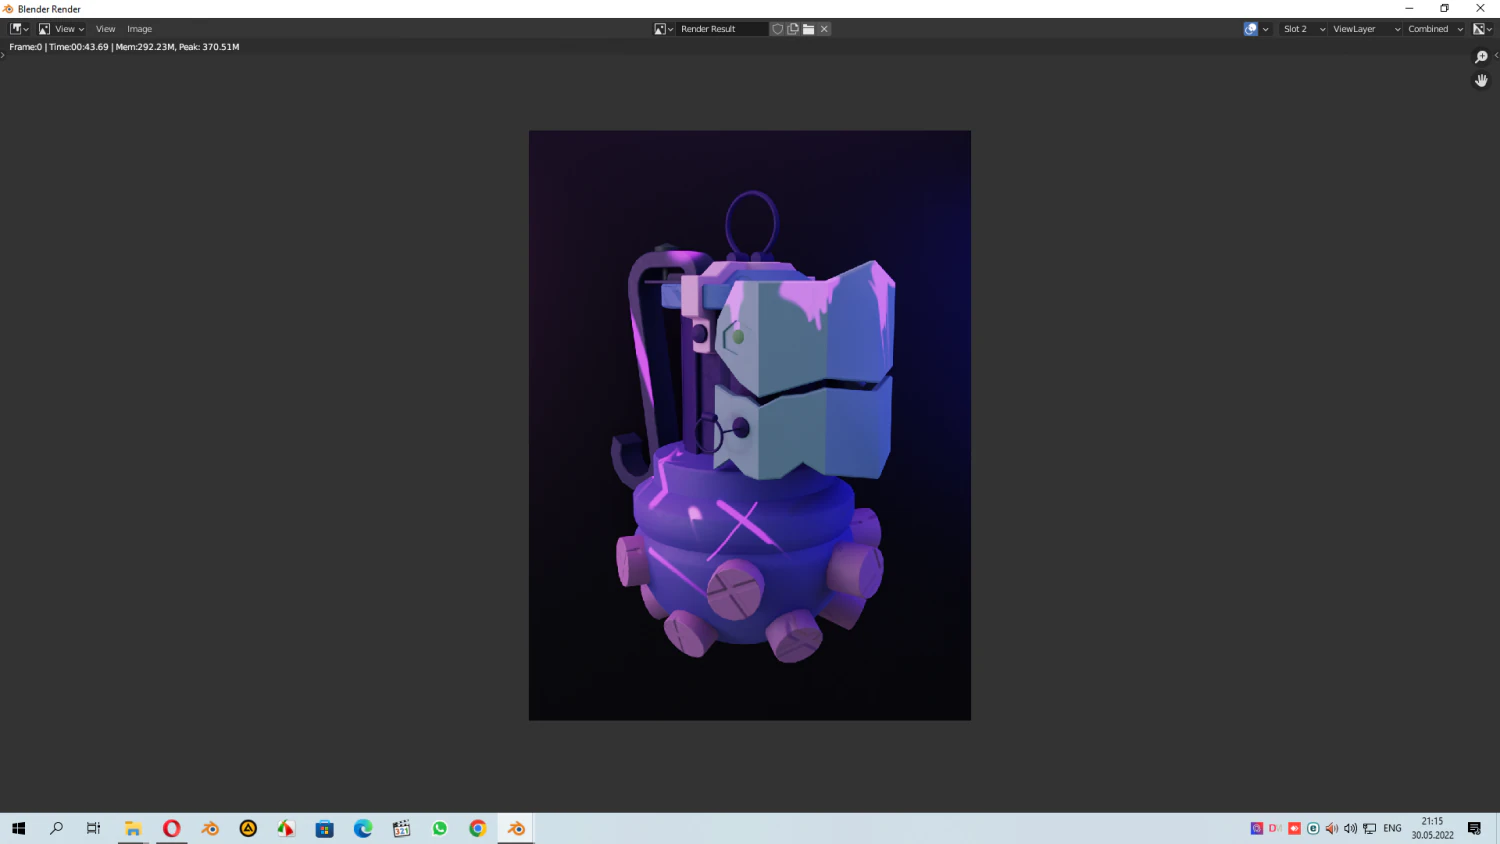Viewport: 1500px width, 844px height.
Task: Switch ENG input language
Action: [1392, 828]
